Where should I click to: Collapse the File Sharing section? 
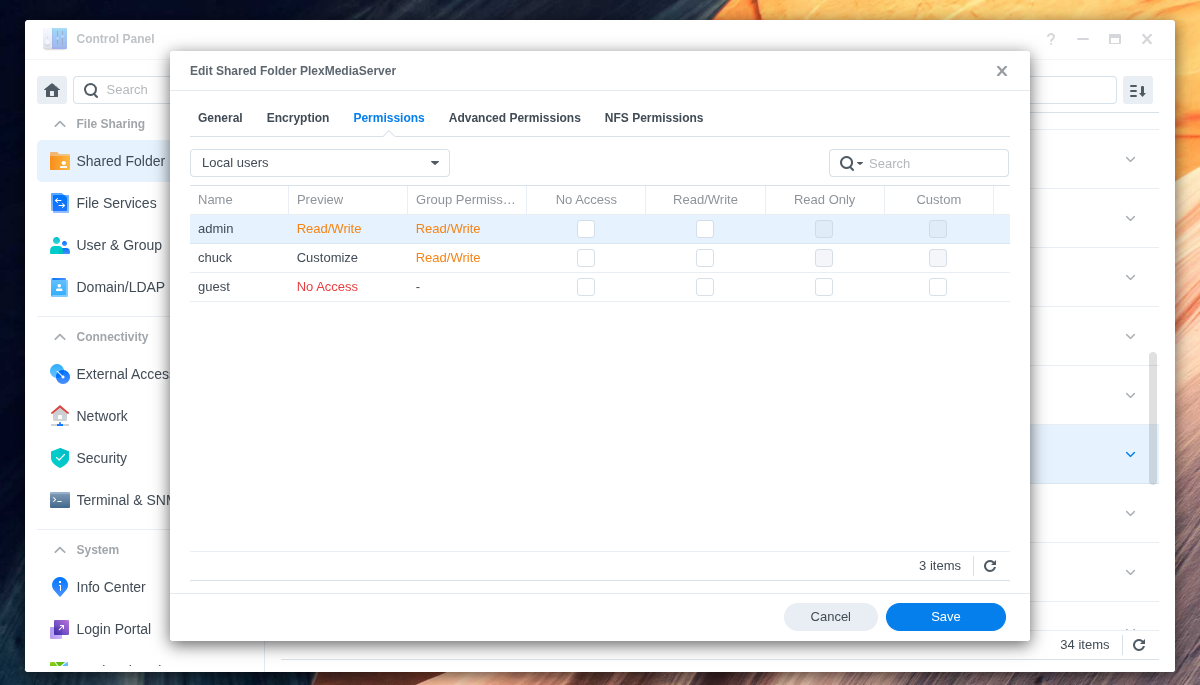tap(60, 124)
